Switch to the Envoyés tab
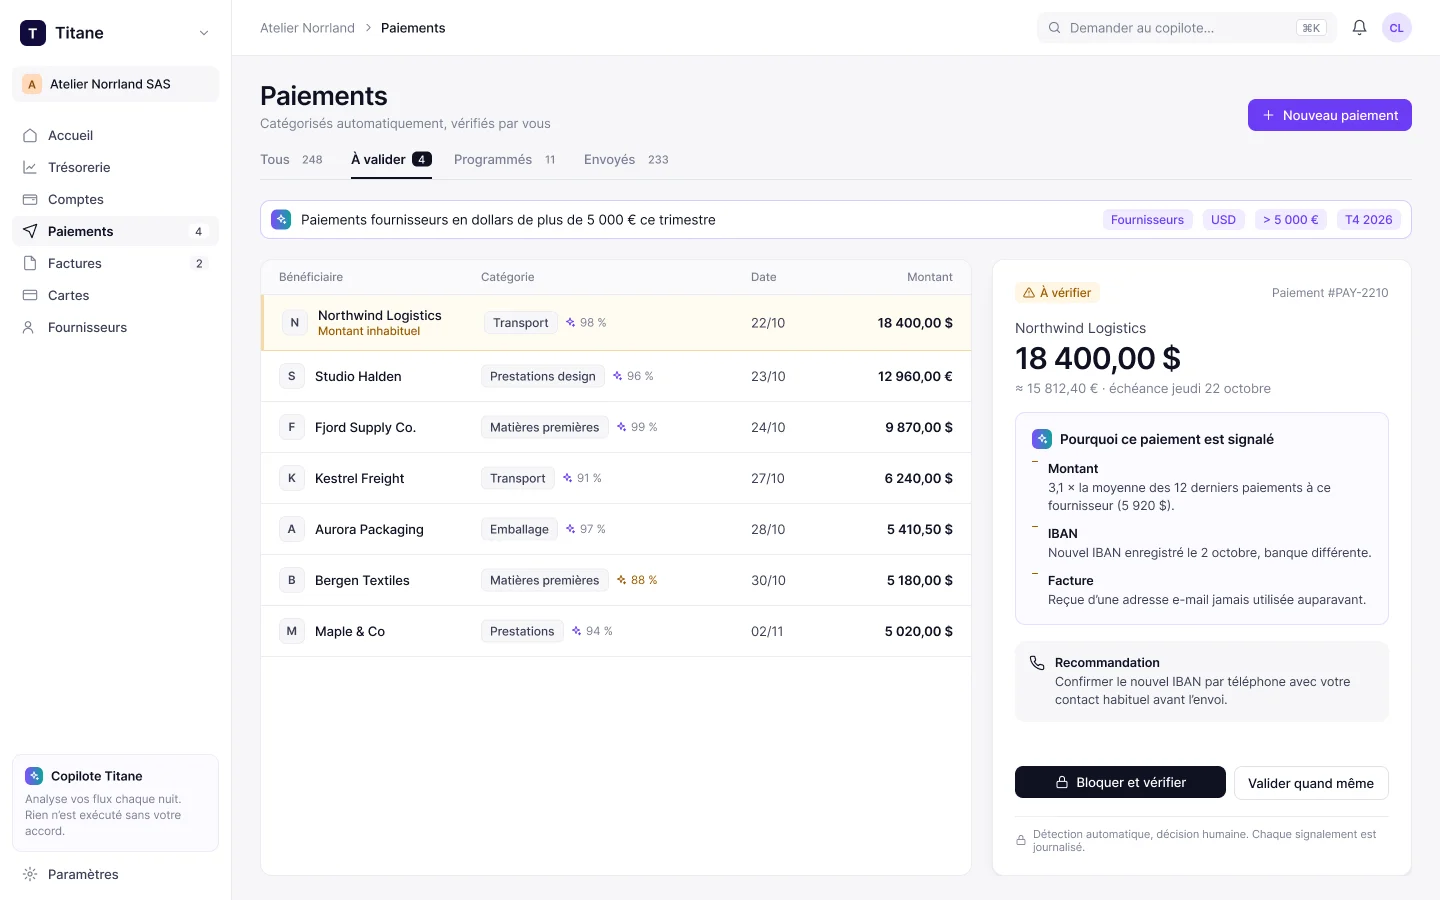 626,160
